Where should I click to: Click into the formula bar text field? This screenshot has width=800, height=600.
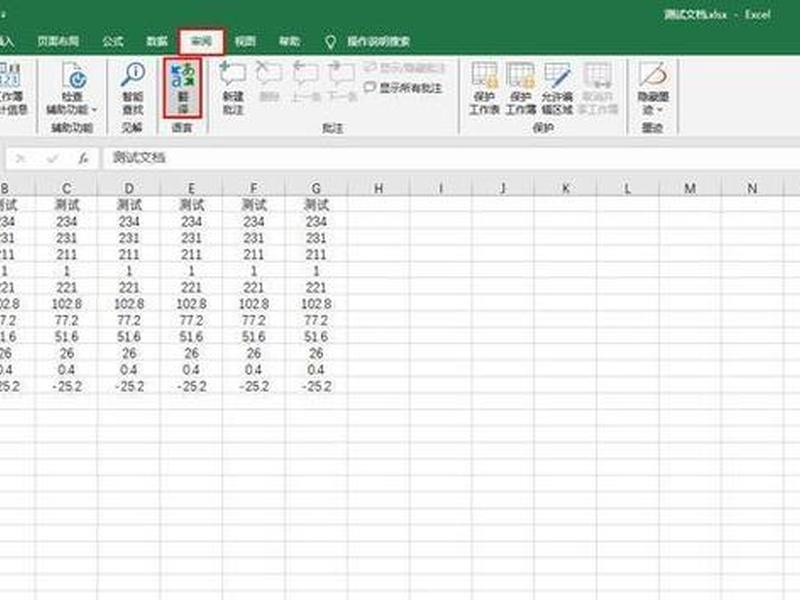[x=451, y=158]
